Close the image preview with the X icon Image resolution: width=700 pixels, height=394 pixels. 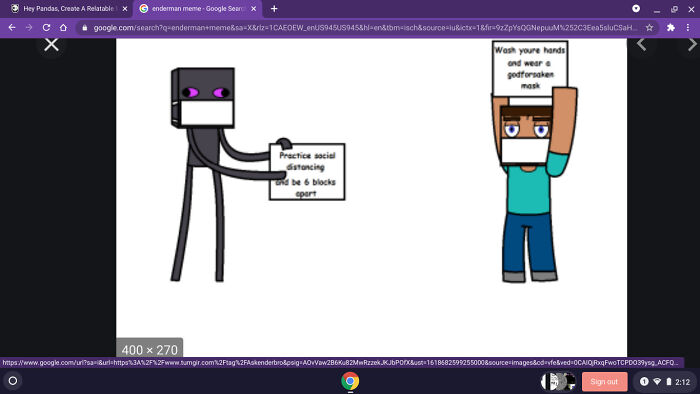click(x=51, y=45)
